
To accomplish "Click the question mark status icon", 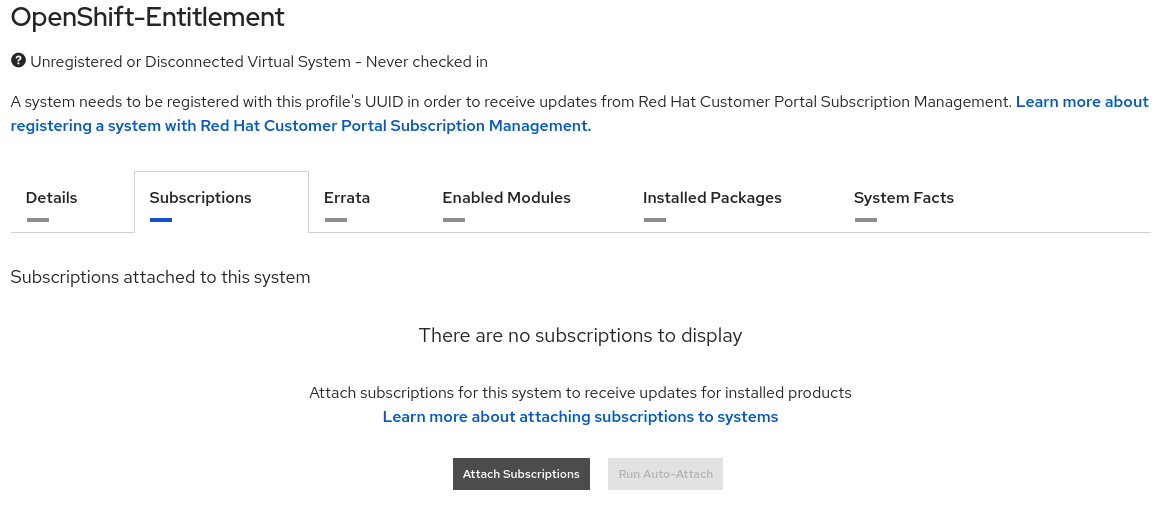I will 18,61.
